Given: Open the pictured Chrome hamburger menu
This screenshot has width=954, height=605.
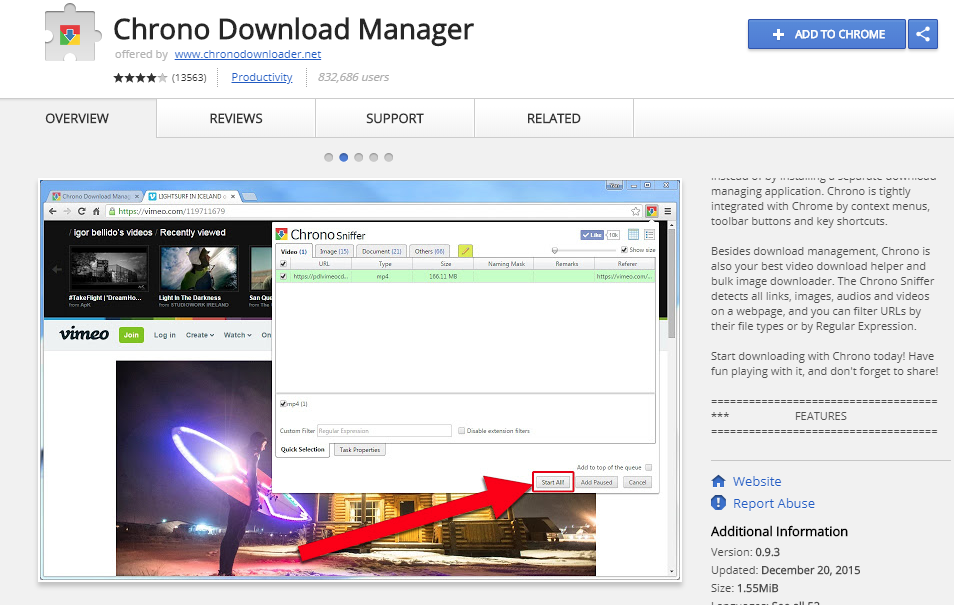Looking at the screenshot, I should (x=667, y=211).
